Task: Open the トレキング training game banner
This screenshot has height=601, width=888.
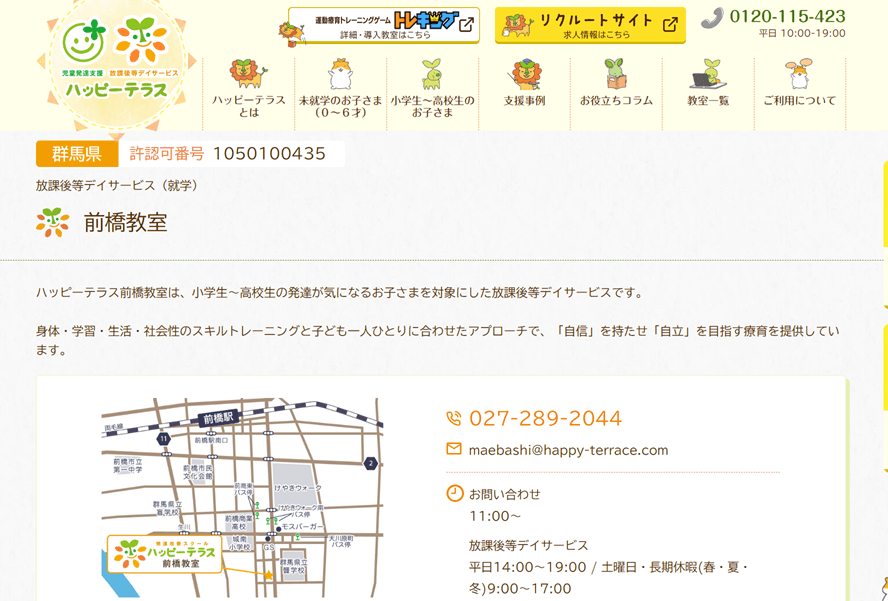Action: [x=379, y=25]
